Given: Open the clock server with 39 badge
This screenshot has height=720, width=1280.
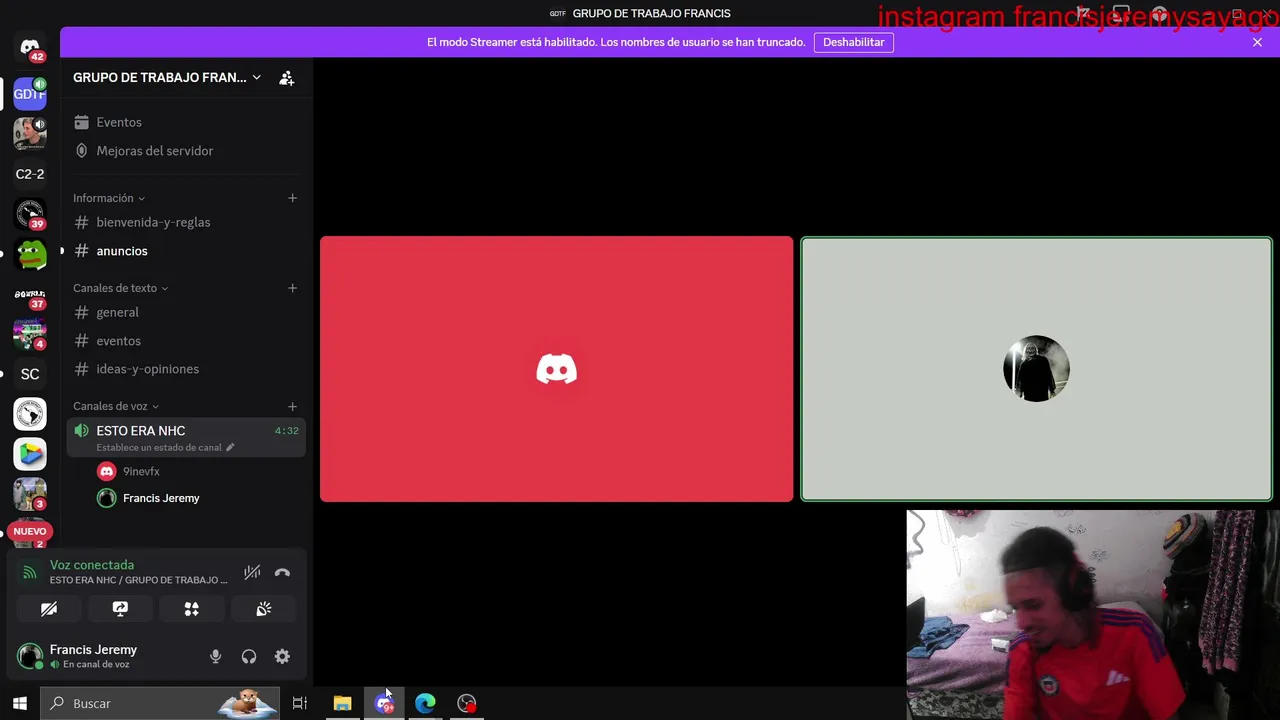Looking at the screenshot, I should coord(30,214).
